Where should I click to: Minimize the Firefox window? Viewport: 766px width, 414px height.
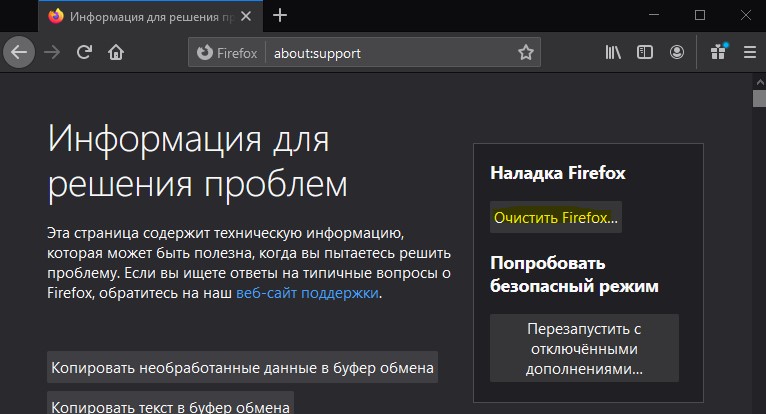tap(654, 15)
